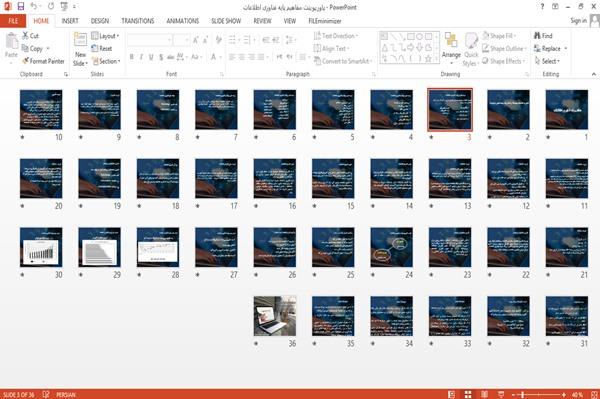Switch to Slide Sorter view in status bar
Screen dimensions: 600x399
coord(468,394)
